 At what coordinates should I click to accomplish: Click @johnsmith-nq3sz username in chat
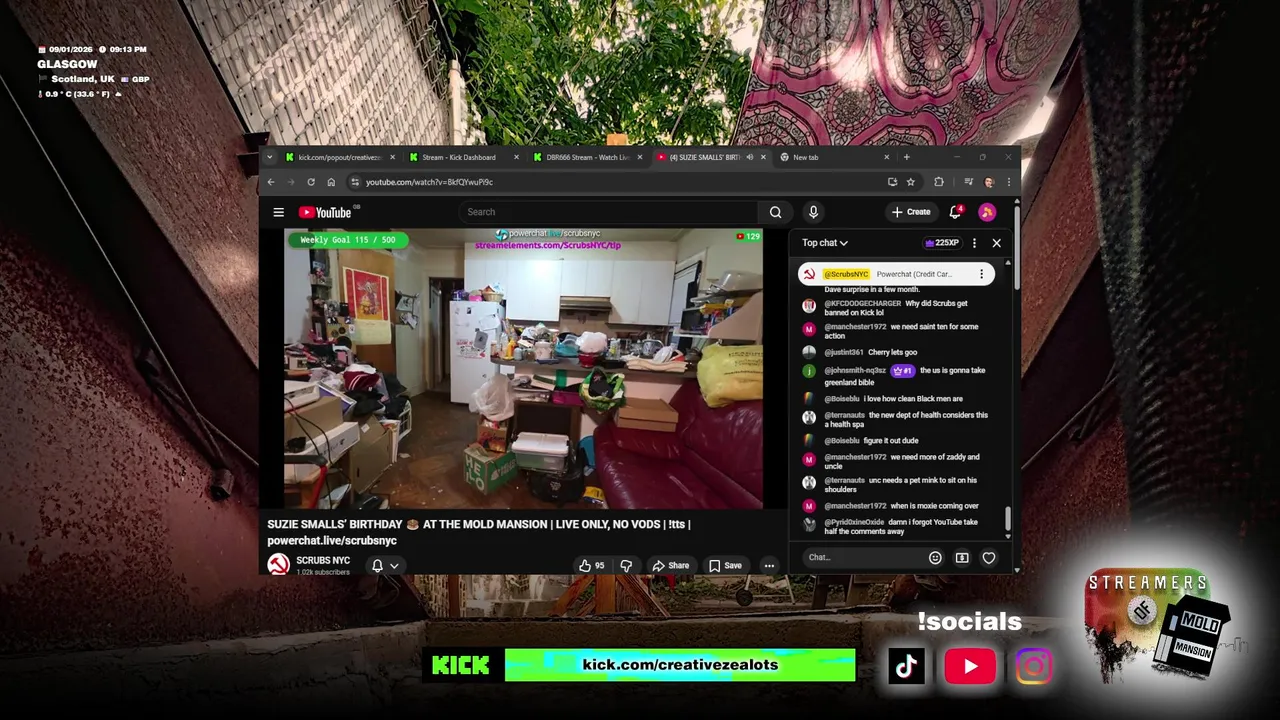[855, 370]
